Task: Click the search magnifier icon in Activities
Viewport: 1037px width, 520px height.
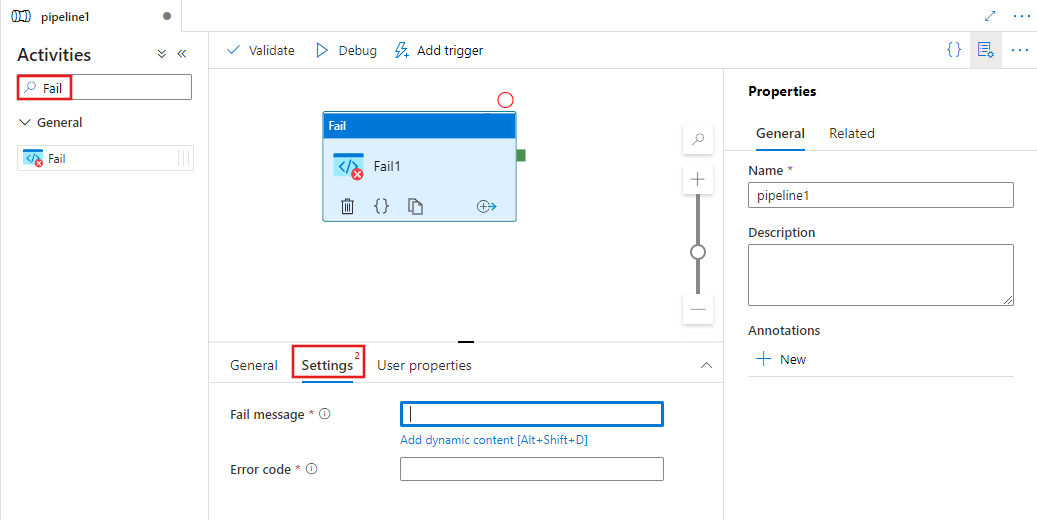Action: [x=30, y=87]
